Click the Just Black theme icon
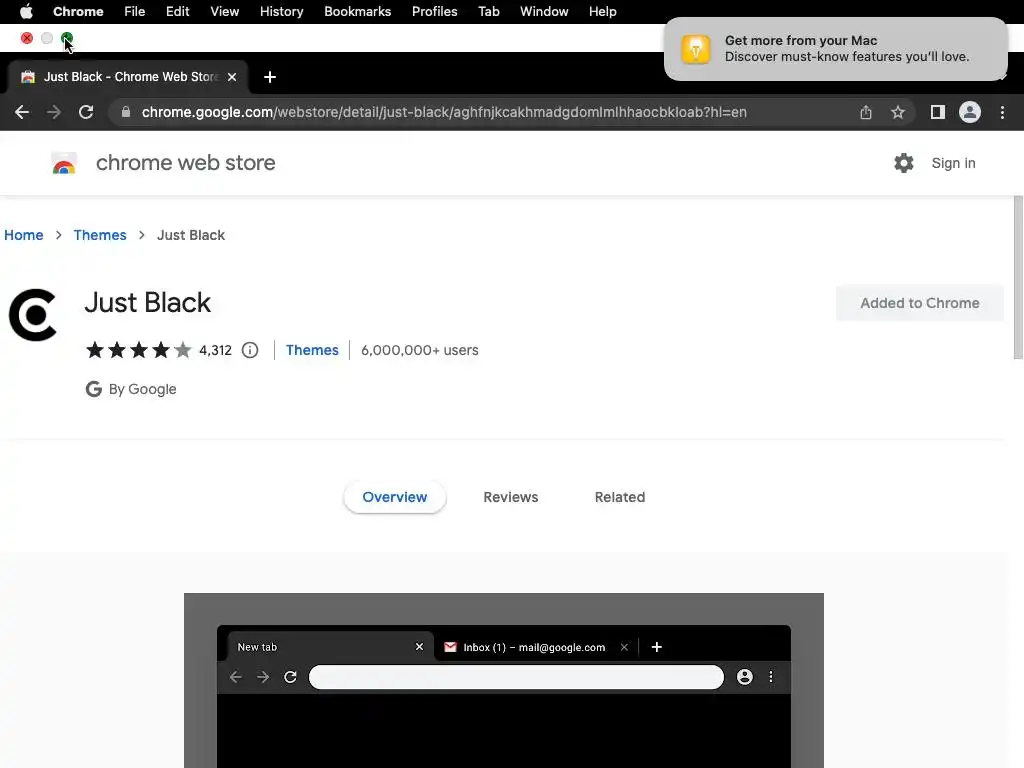Viewport: 1024px width, 768px height. 33,315
